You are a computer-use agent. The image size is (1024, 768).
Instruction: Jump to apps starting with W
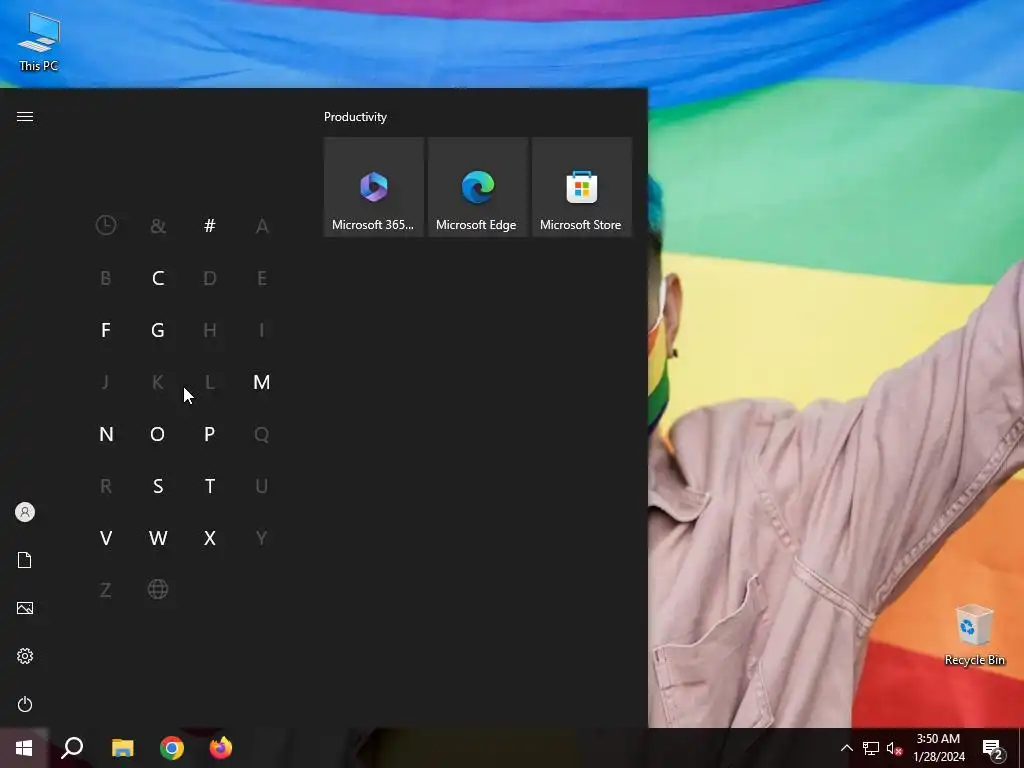pyautogui.click(x=158, y=538)
